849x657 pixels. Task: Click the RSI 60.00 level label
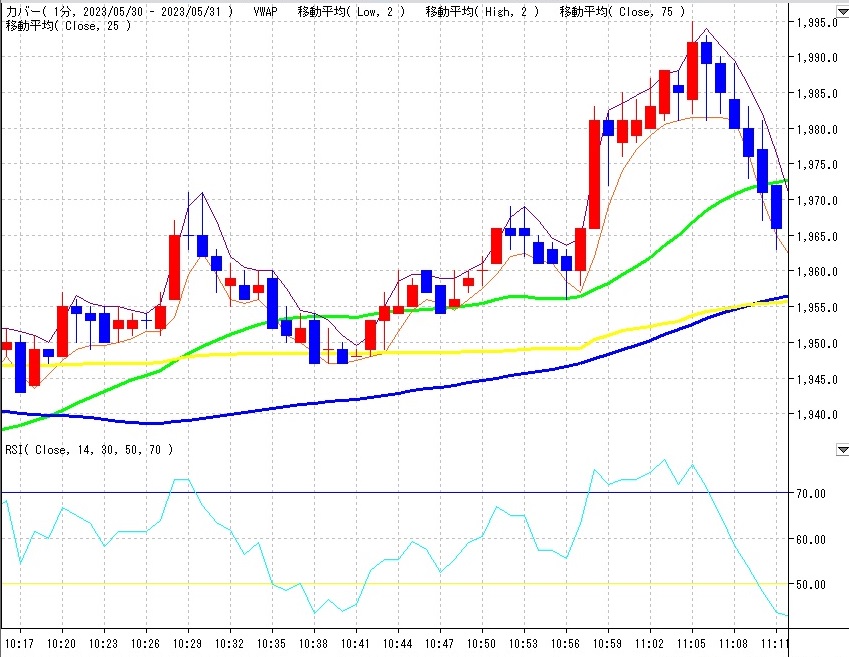[x=811, y=540]
